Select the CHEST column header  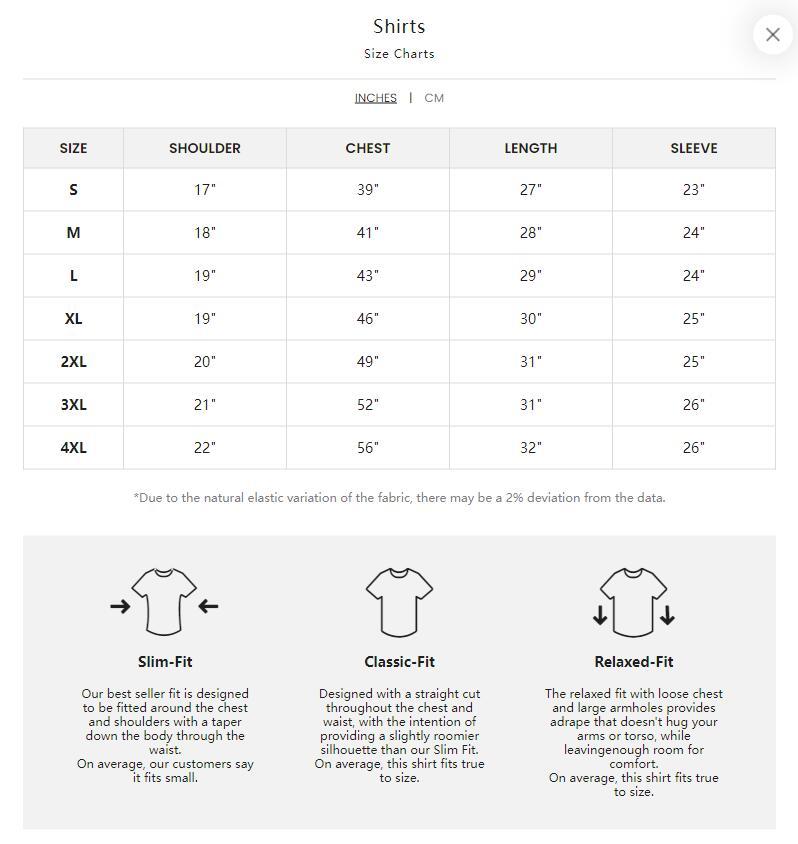tap(367, 148)
